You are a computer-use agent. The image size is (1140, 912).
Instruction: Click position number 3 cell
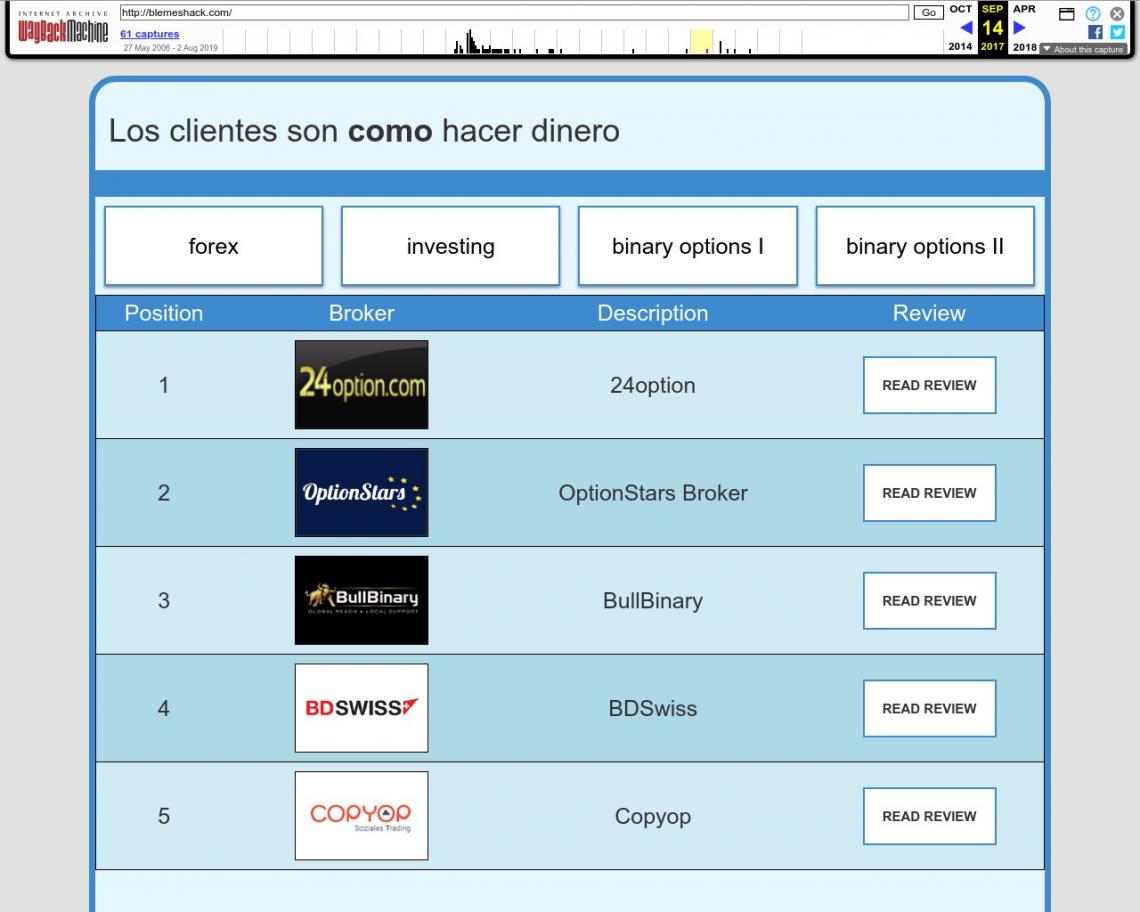[164, 600]
